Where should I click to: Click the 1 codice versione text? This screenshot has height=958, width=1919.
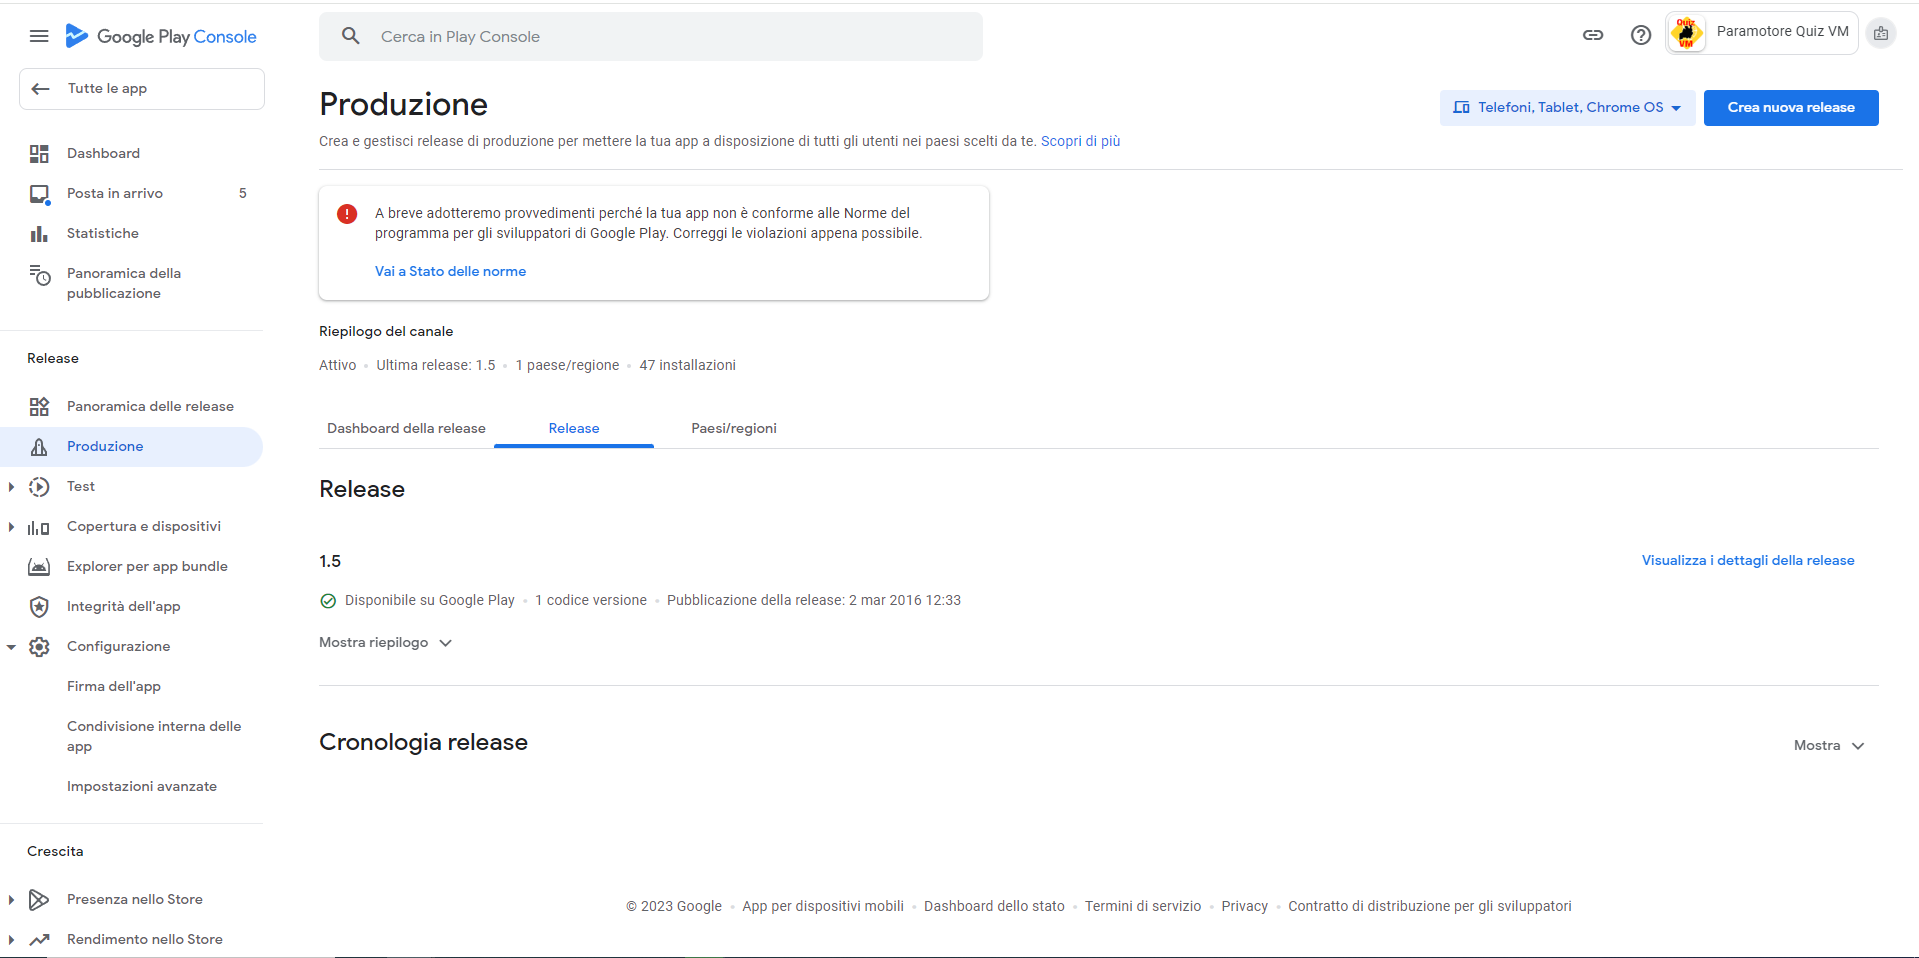click(x=591, y=601)
